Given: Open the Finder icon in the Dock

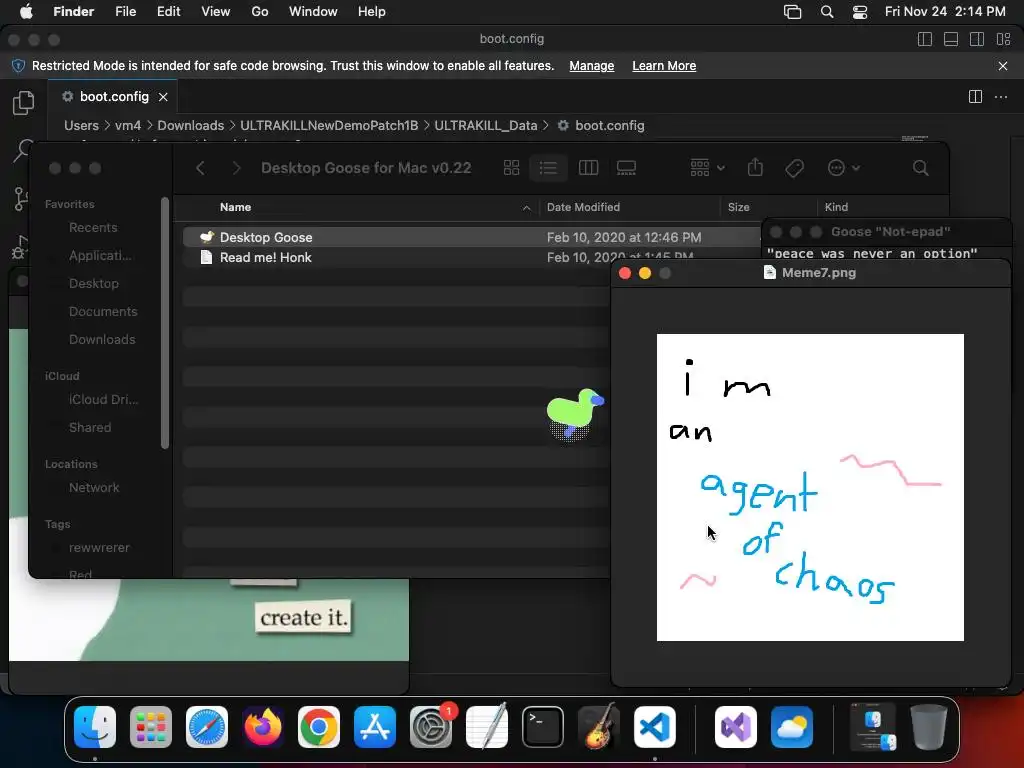Looking at the screenshot, I should tap(95, 727).
